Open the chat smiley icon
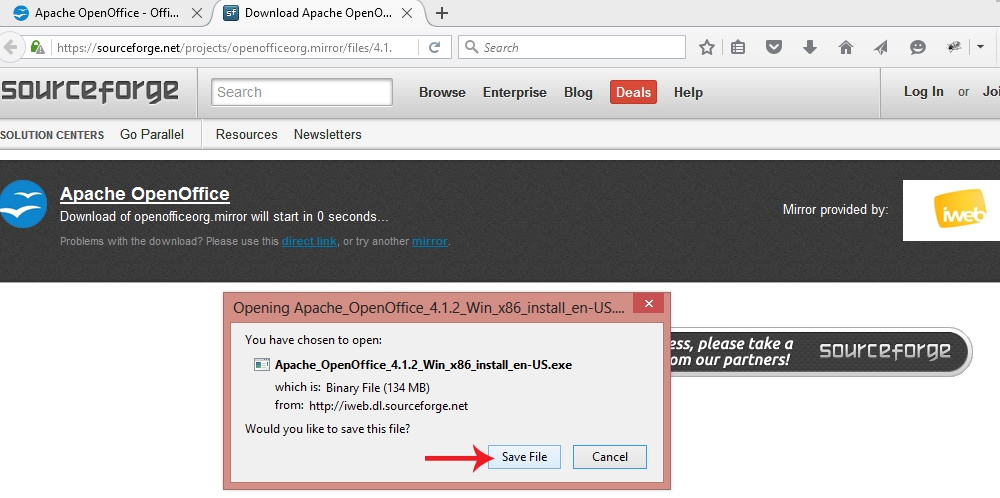Image resolution: width=1000 pixels, height=498 pixels. pyautogui.click(x=918, y=47)
